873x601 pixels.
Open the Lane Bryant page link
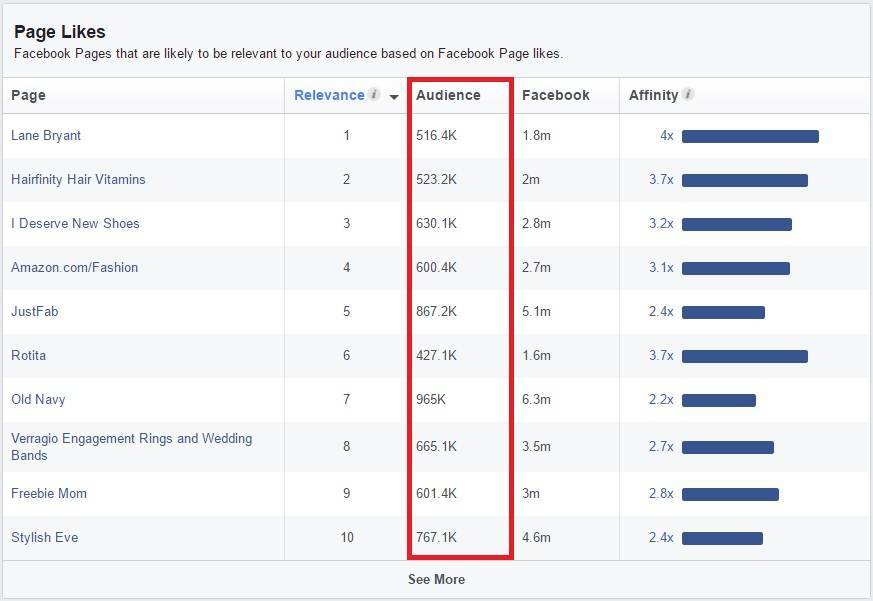(46, 135)
